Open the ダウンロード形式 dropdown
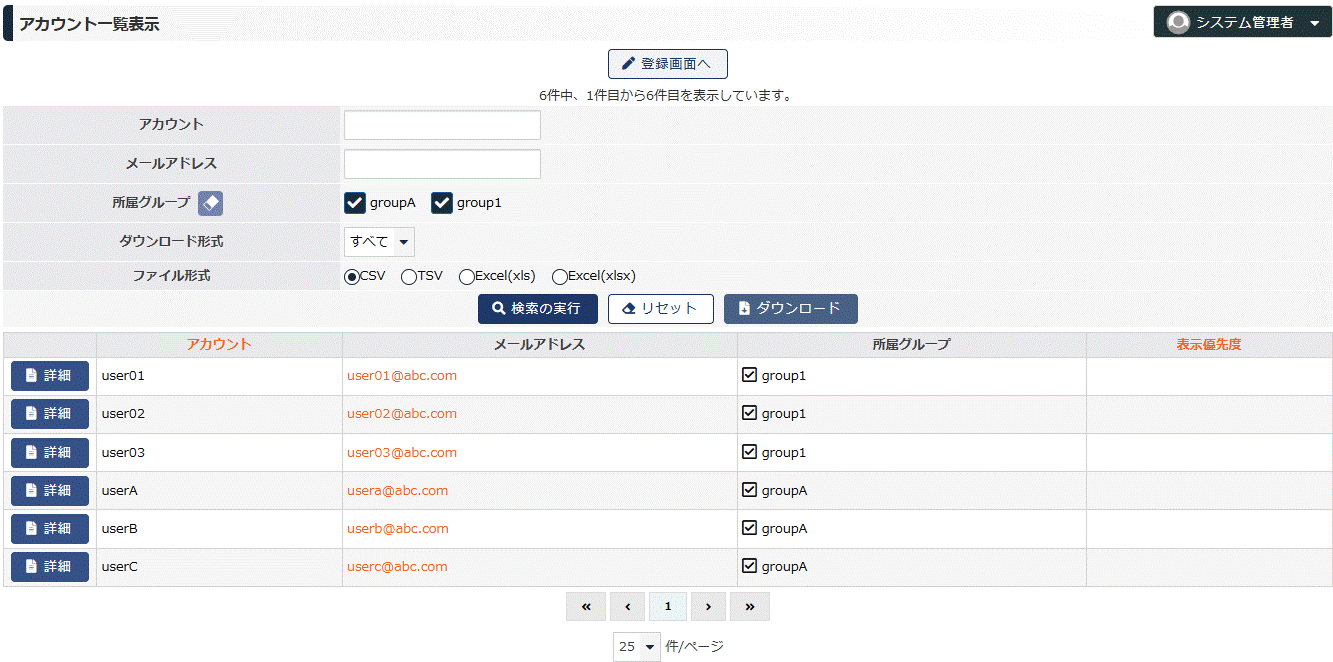Viewport: 1333px width, 662px height. [379, 242]
